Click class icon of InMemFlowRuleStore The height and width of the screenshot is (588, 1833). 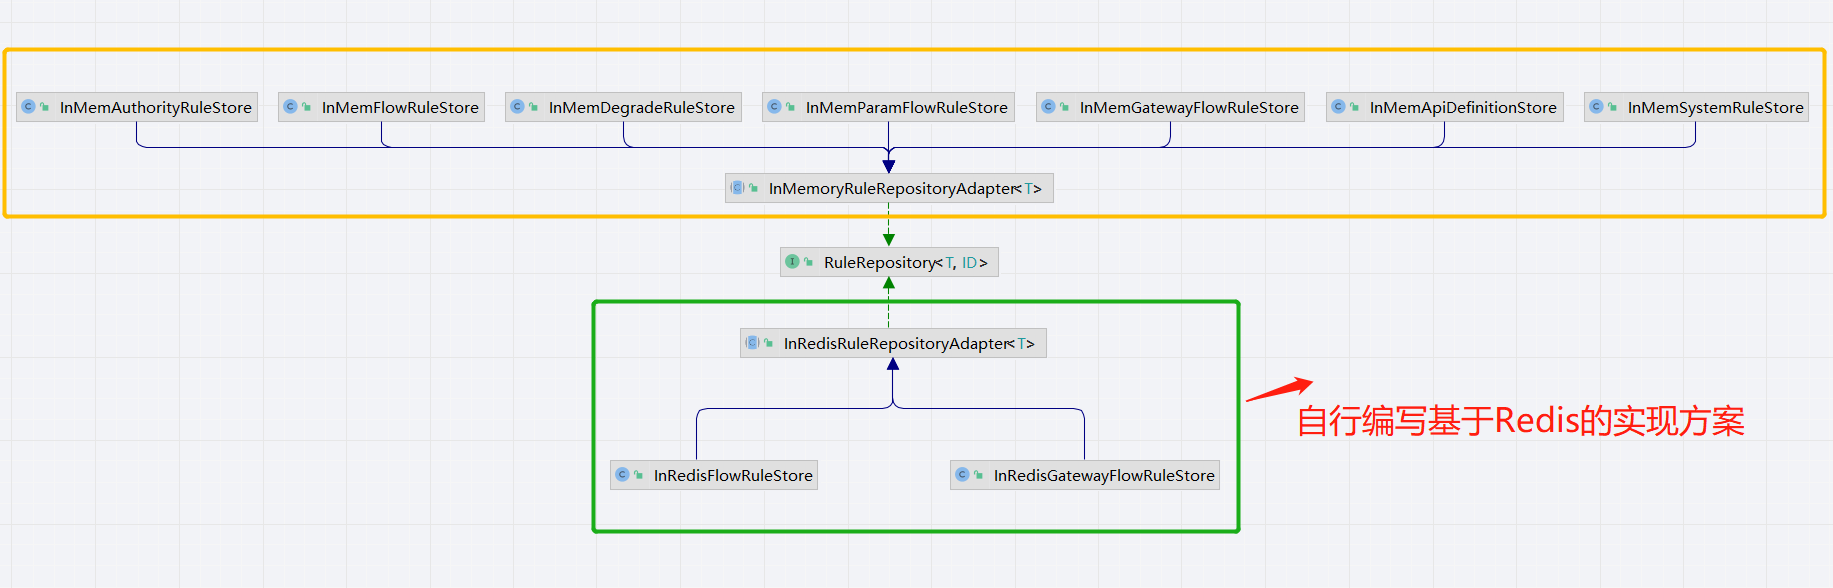290,106
